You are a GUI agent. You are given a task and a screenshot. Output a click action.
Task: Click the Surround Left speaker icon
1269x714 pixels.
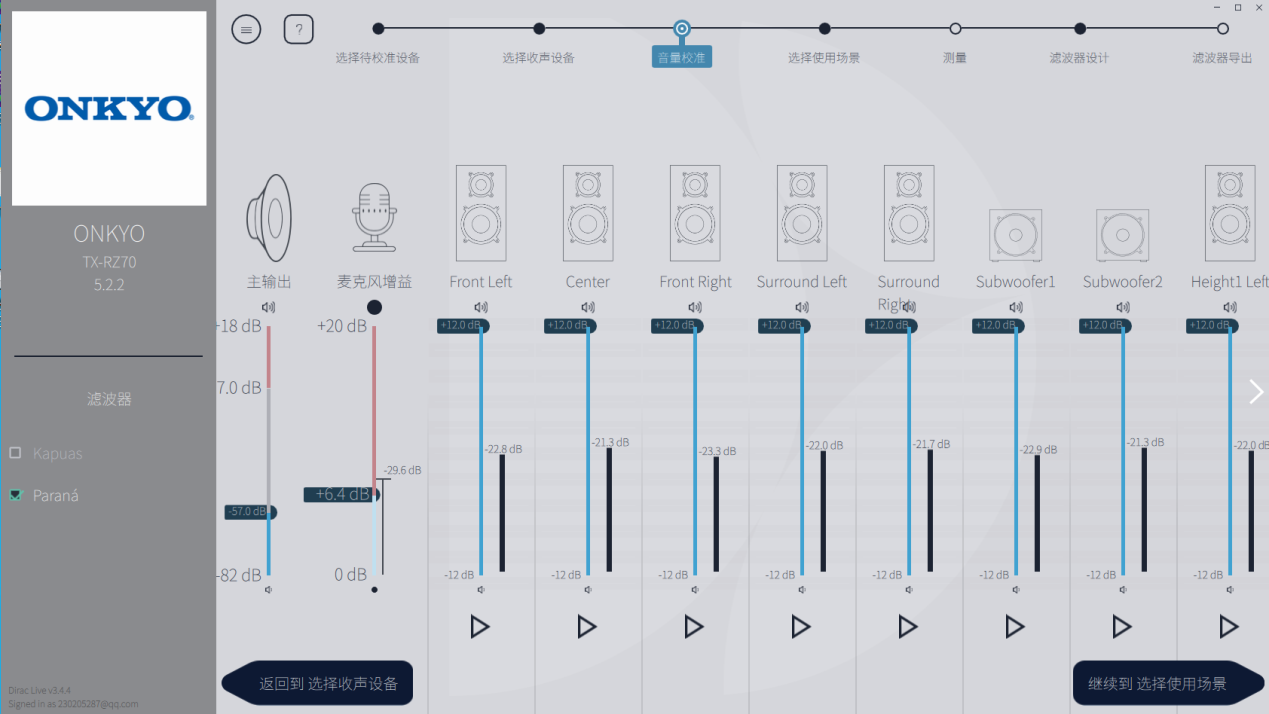(802, 214)
